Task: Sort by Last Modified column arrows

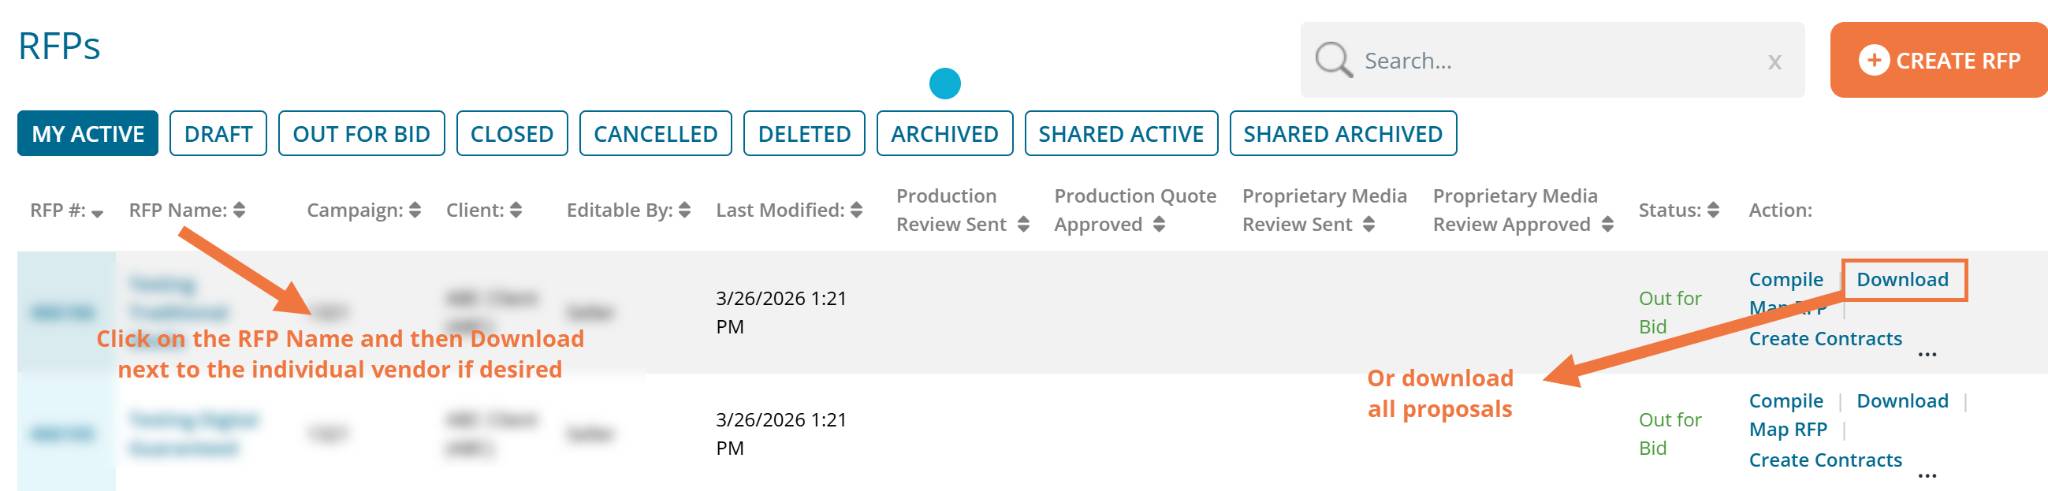Action: pos(857,210)
